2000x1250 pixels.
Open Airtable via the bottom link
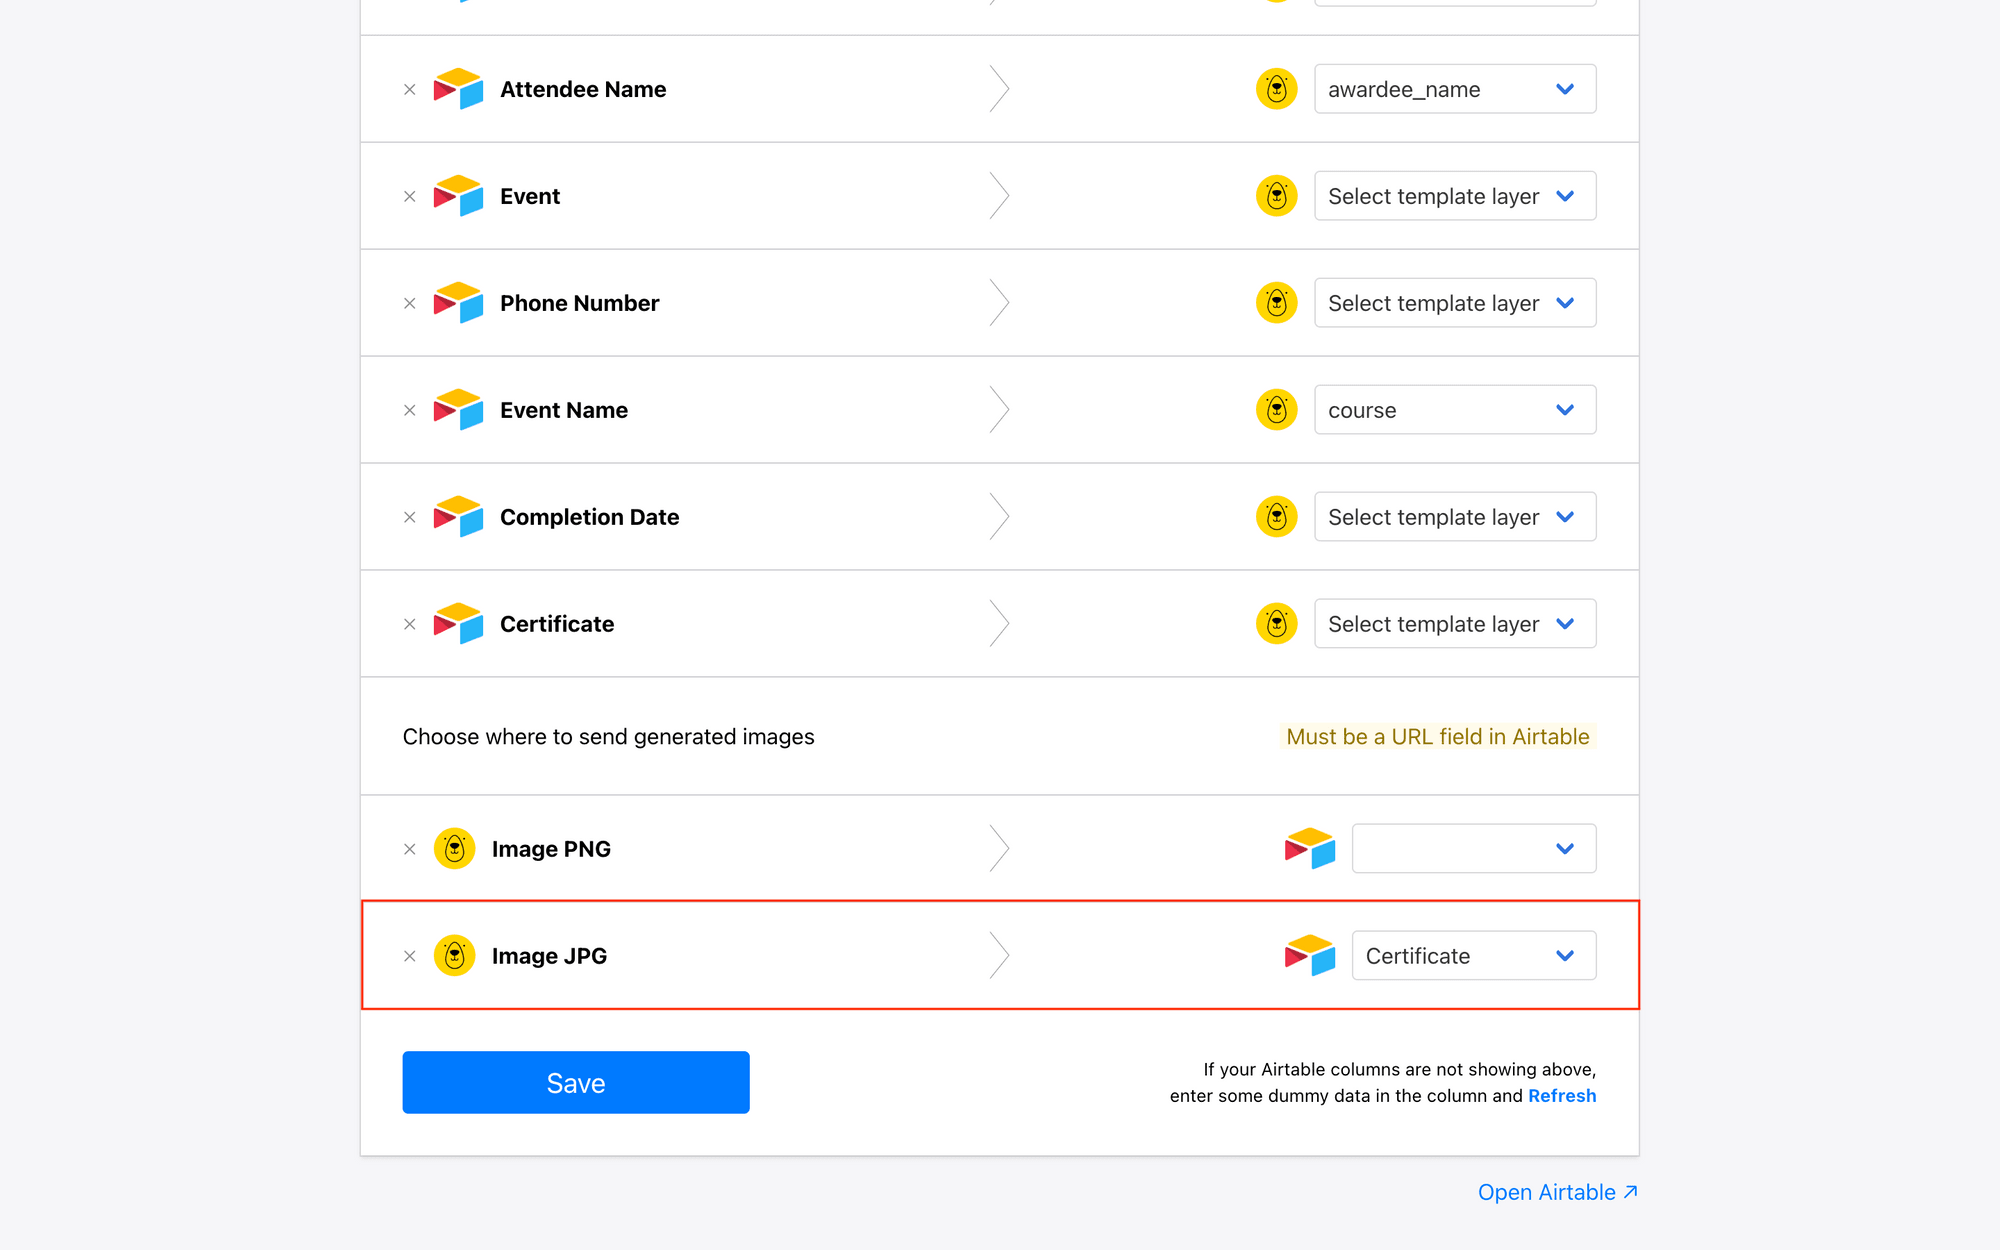tap(1557, 1192)
